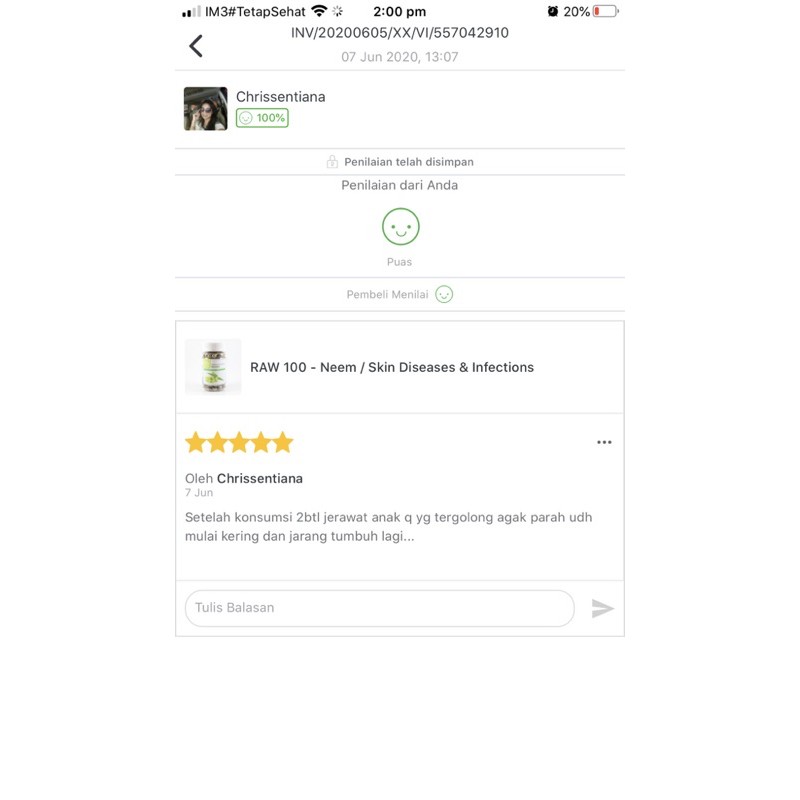800x800 pixels.
Task: Open Chrissentiana's profile picture
Action: (x=206, y=109)
